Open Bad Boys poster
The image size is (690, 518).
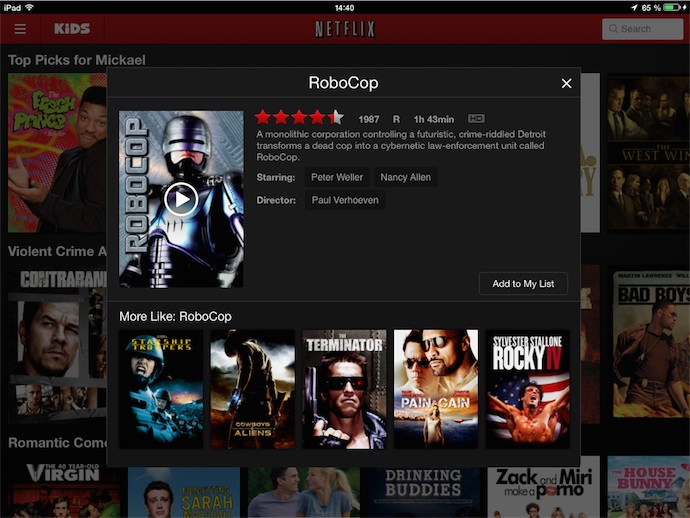pyautogui.click(x=649, y=345)
